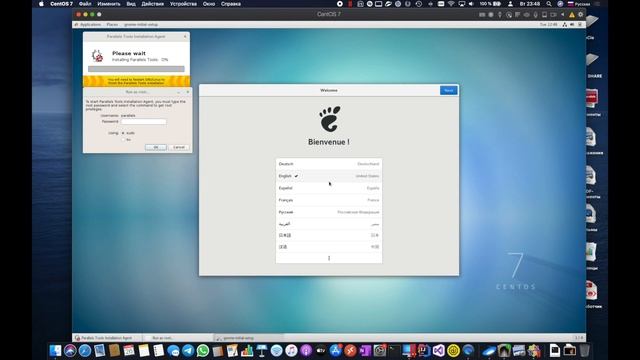640x360 pixels.
Task: Open the Apple menu
Action: click(41, 4)
